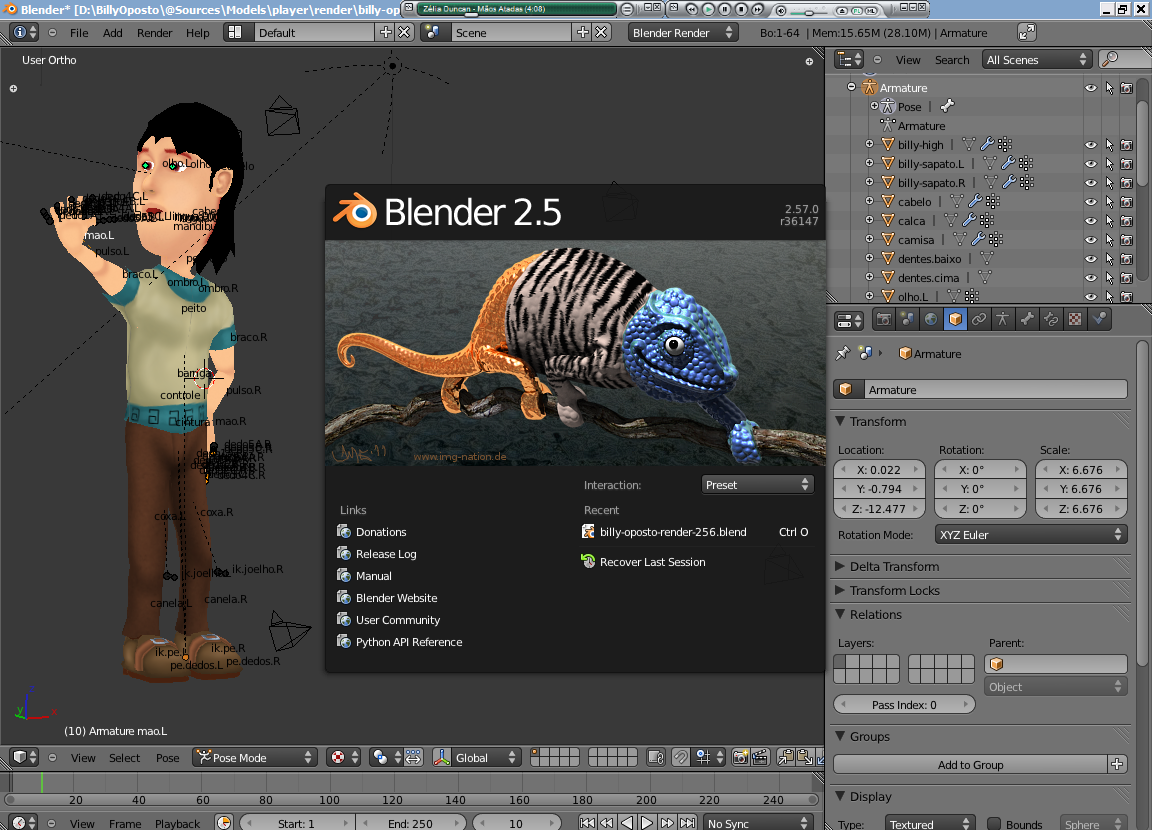Open the Scene properties tab icon
Viewport: 1152px width, 830px height.
click(907, 319)
